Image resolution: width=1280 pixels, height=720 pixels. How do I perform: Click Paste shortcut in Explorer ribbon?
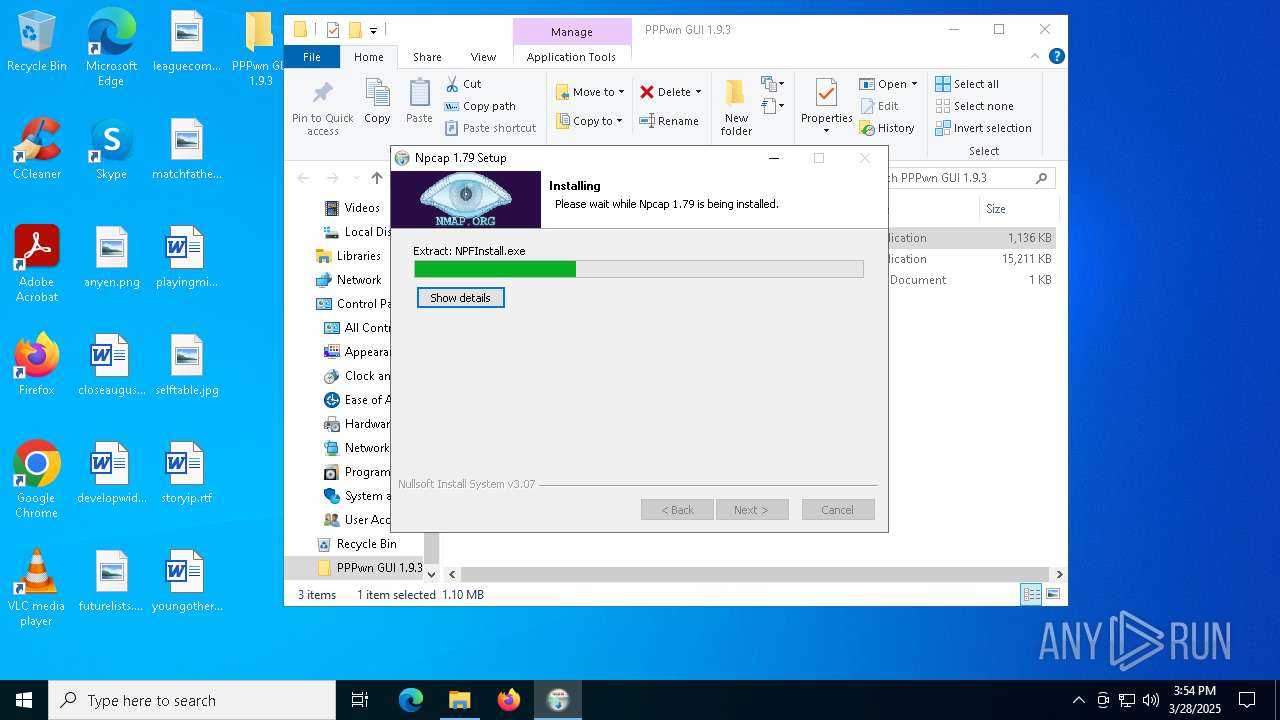[x=490, y=128]
